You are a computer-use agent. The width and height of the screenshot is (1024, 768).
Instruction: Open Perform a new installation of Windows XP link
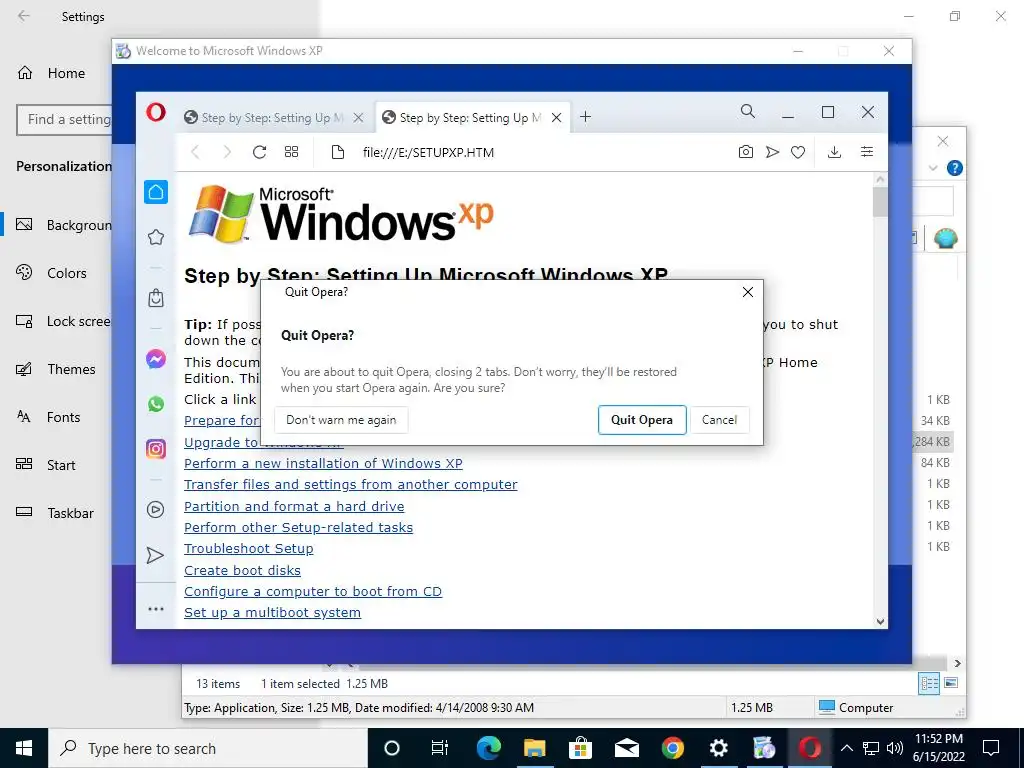point(323,464)
